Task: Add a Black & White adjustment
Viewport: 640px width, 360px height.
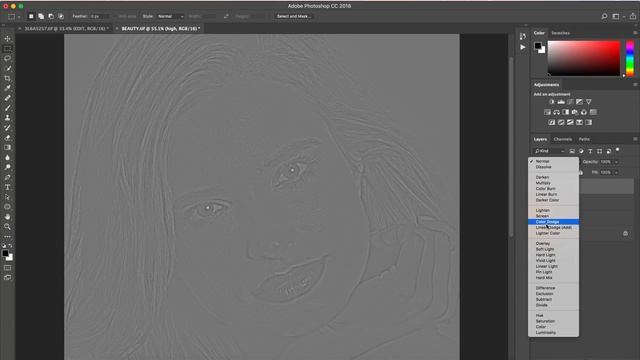Action: 566,112
